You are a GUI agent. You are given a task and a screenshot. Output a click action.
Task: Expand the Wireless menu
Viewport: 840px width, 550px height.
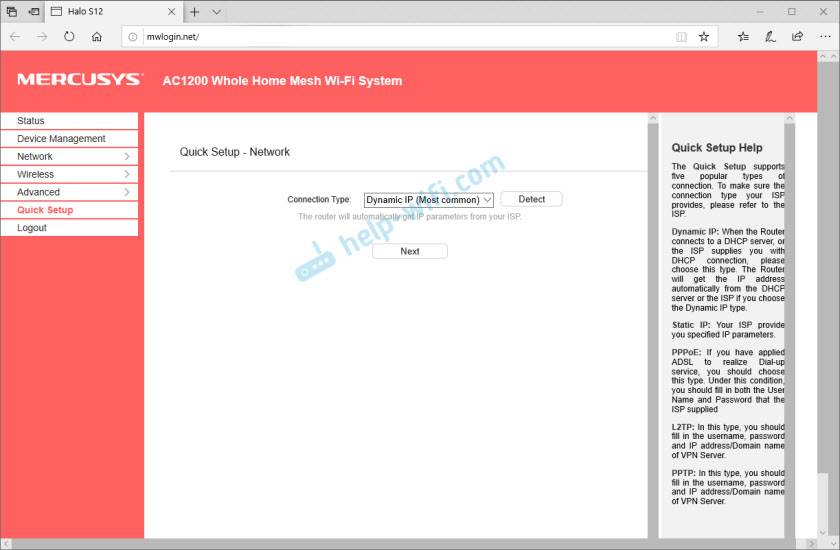(x=70, y=174)
